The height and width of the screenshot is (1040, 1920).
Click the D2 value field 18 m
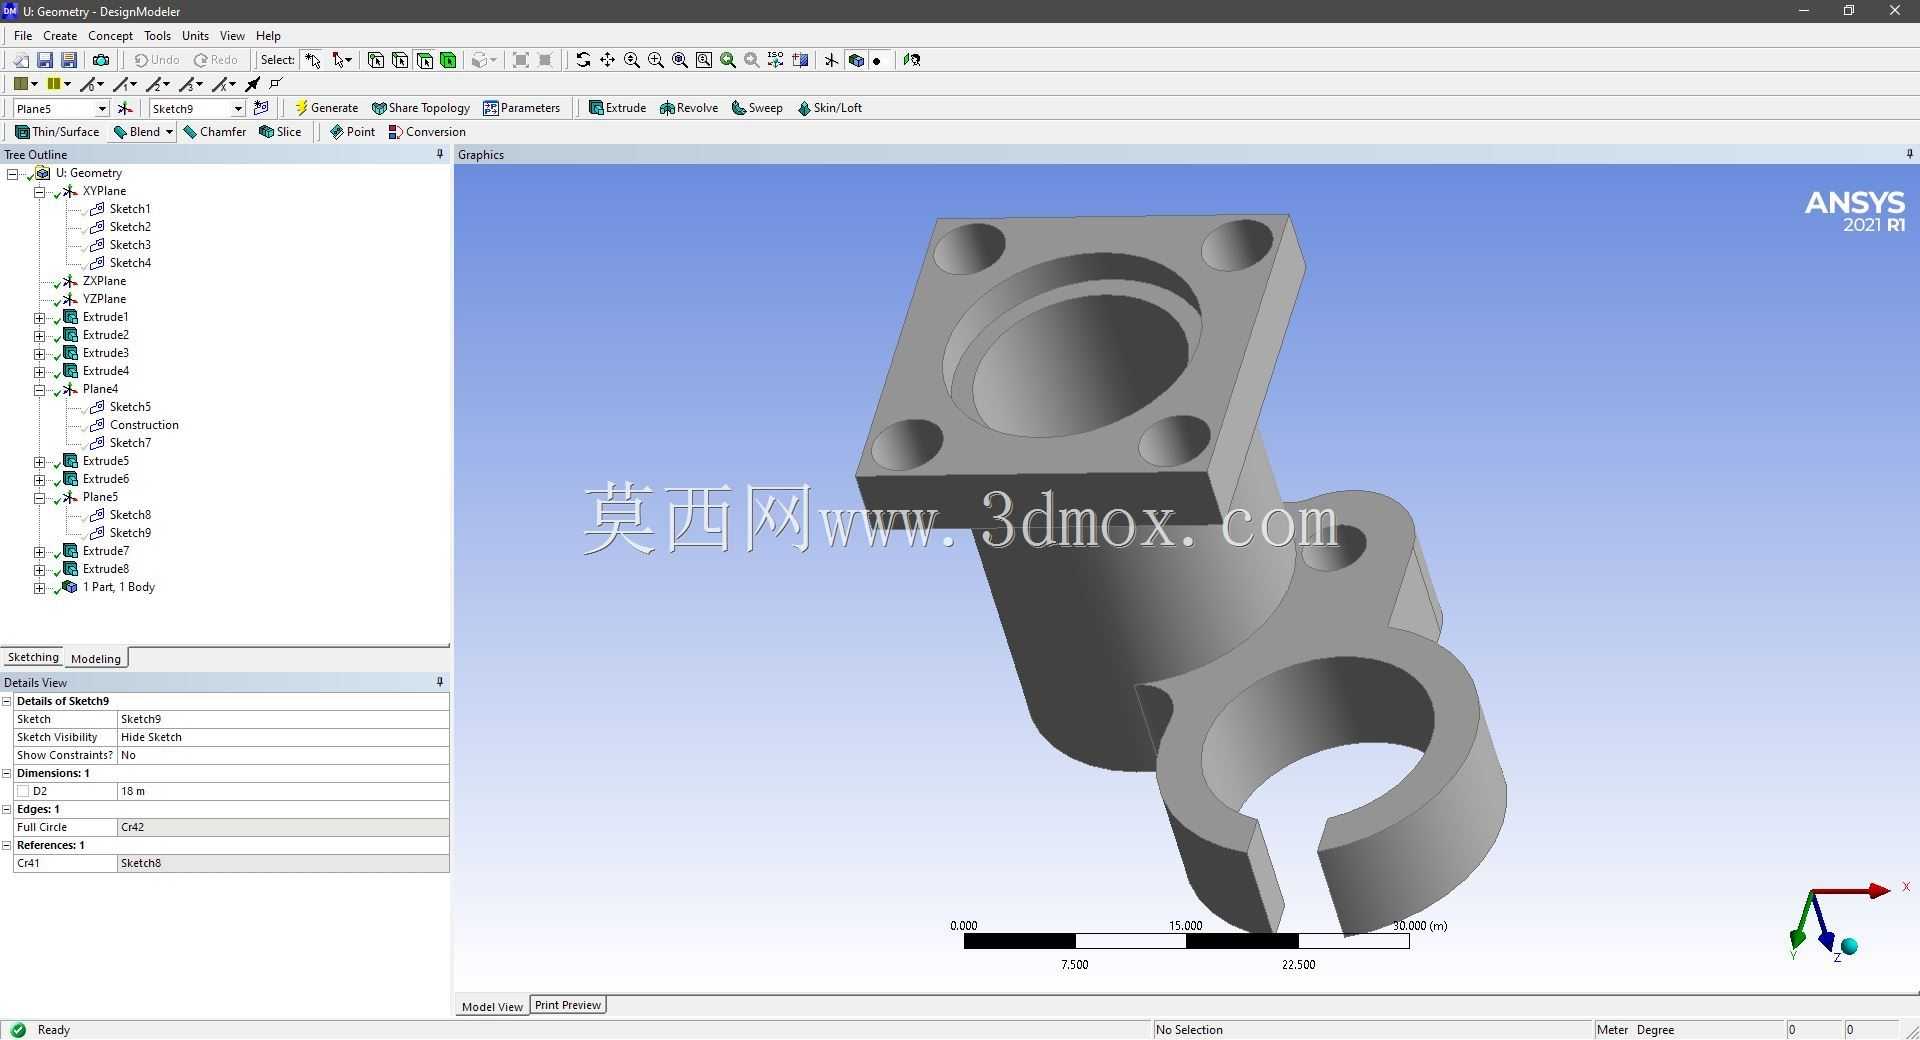tap(283, 791)
